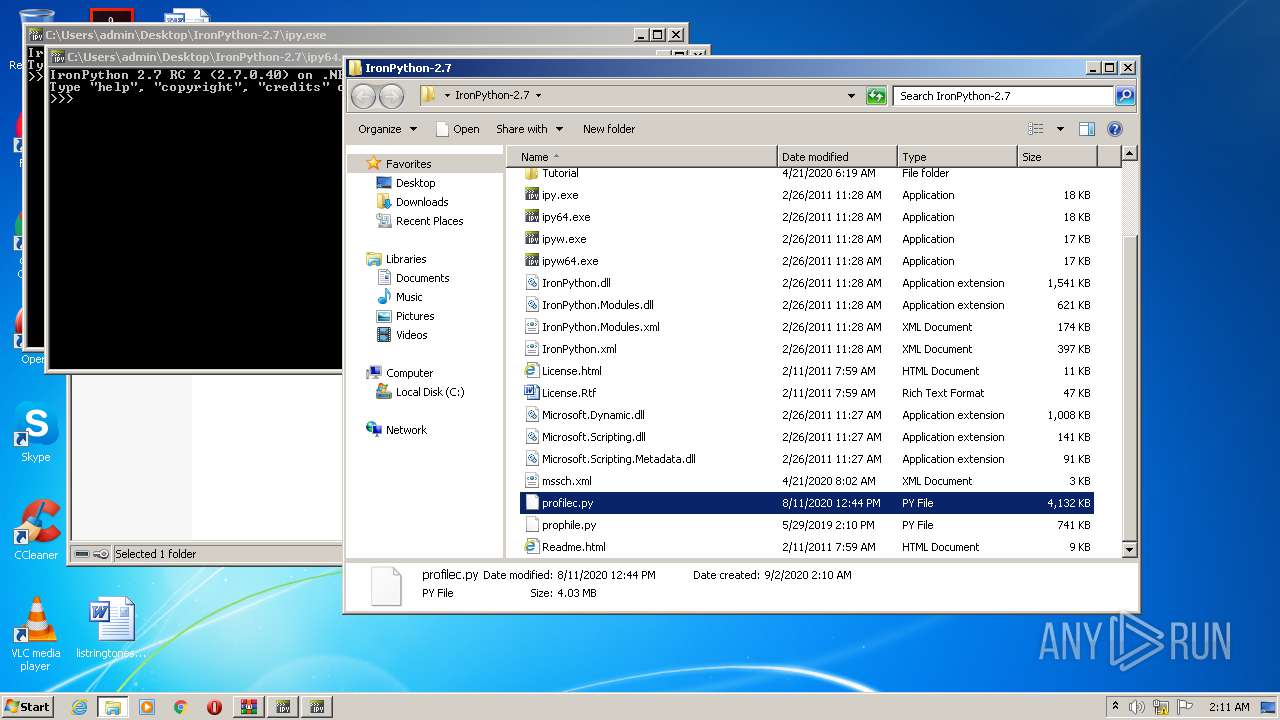The image size is (1280, 720).
Task: Select the Readme.html file icon
Action: (x=532, y=547)
